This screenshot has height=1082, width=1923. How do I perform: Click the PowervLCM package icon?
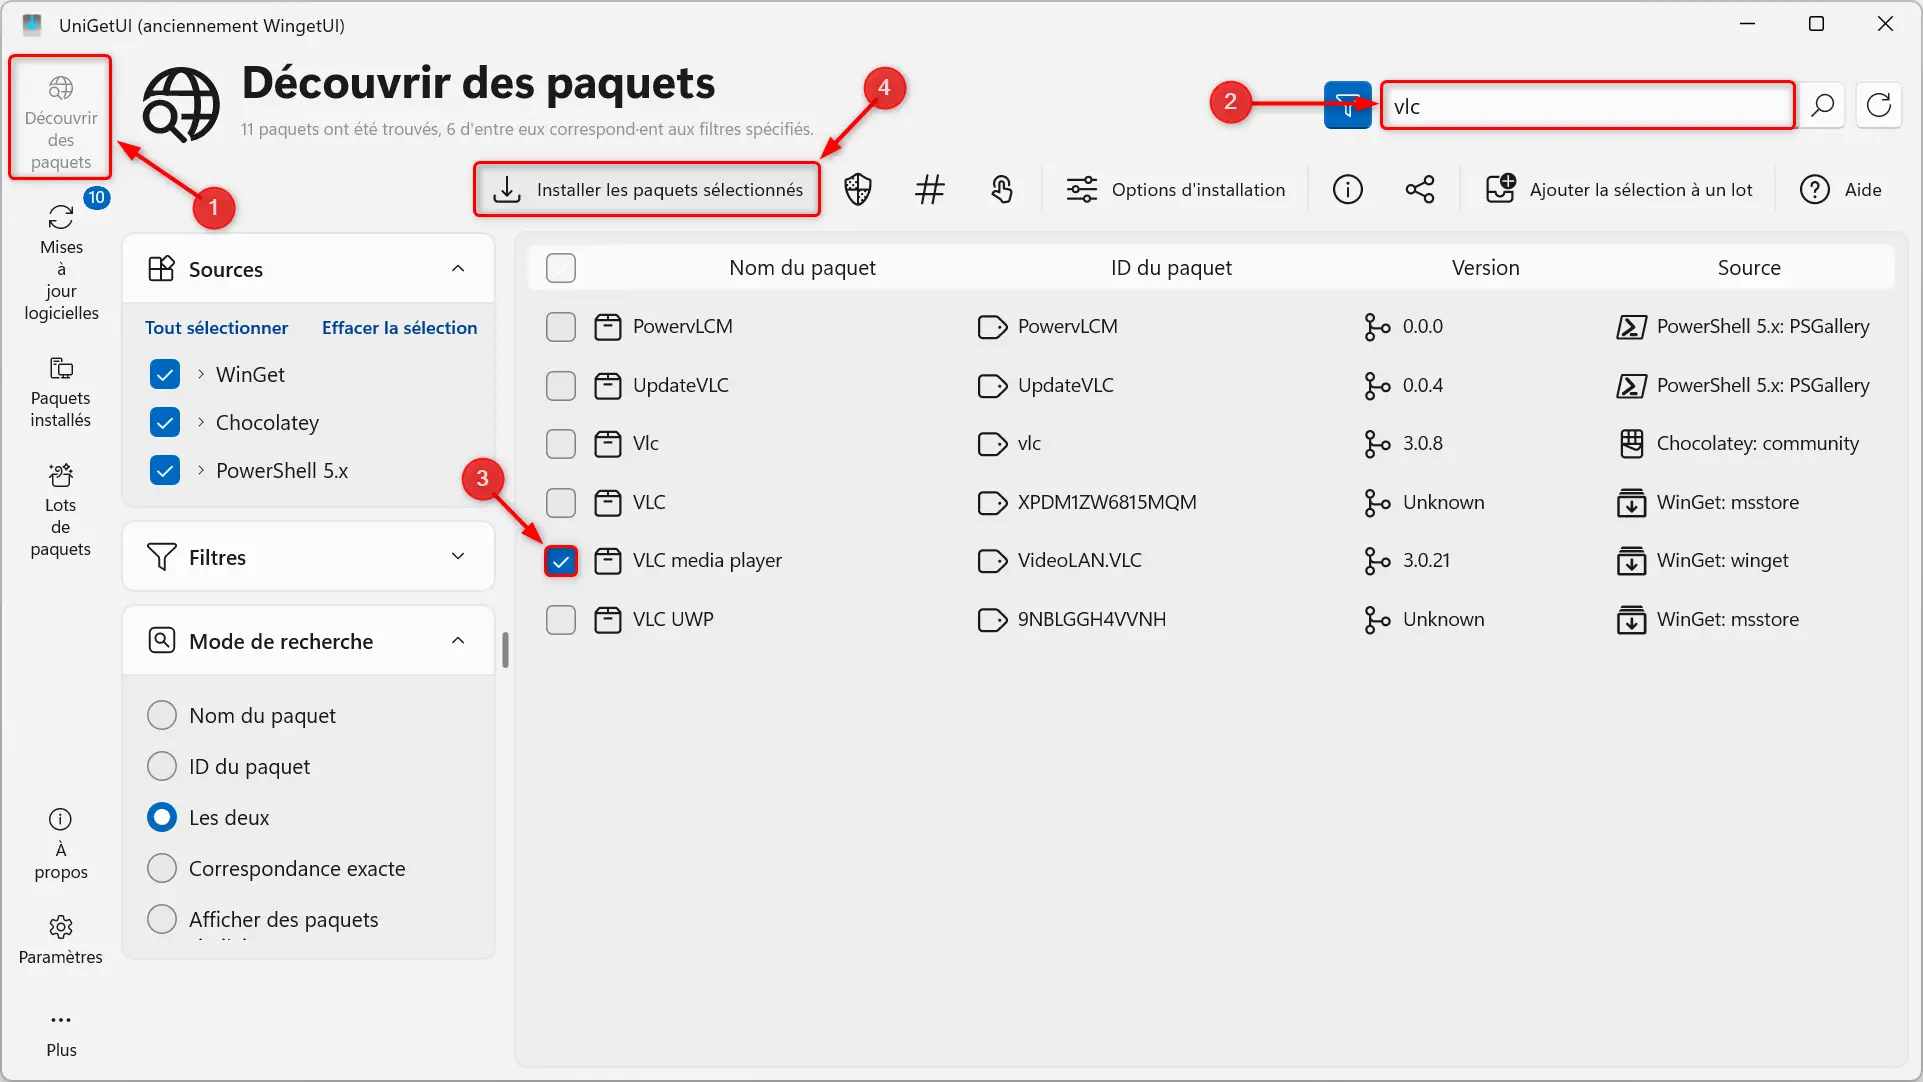click(x=608, y=327)
